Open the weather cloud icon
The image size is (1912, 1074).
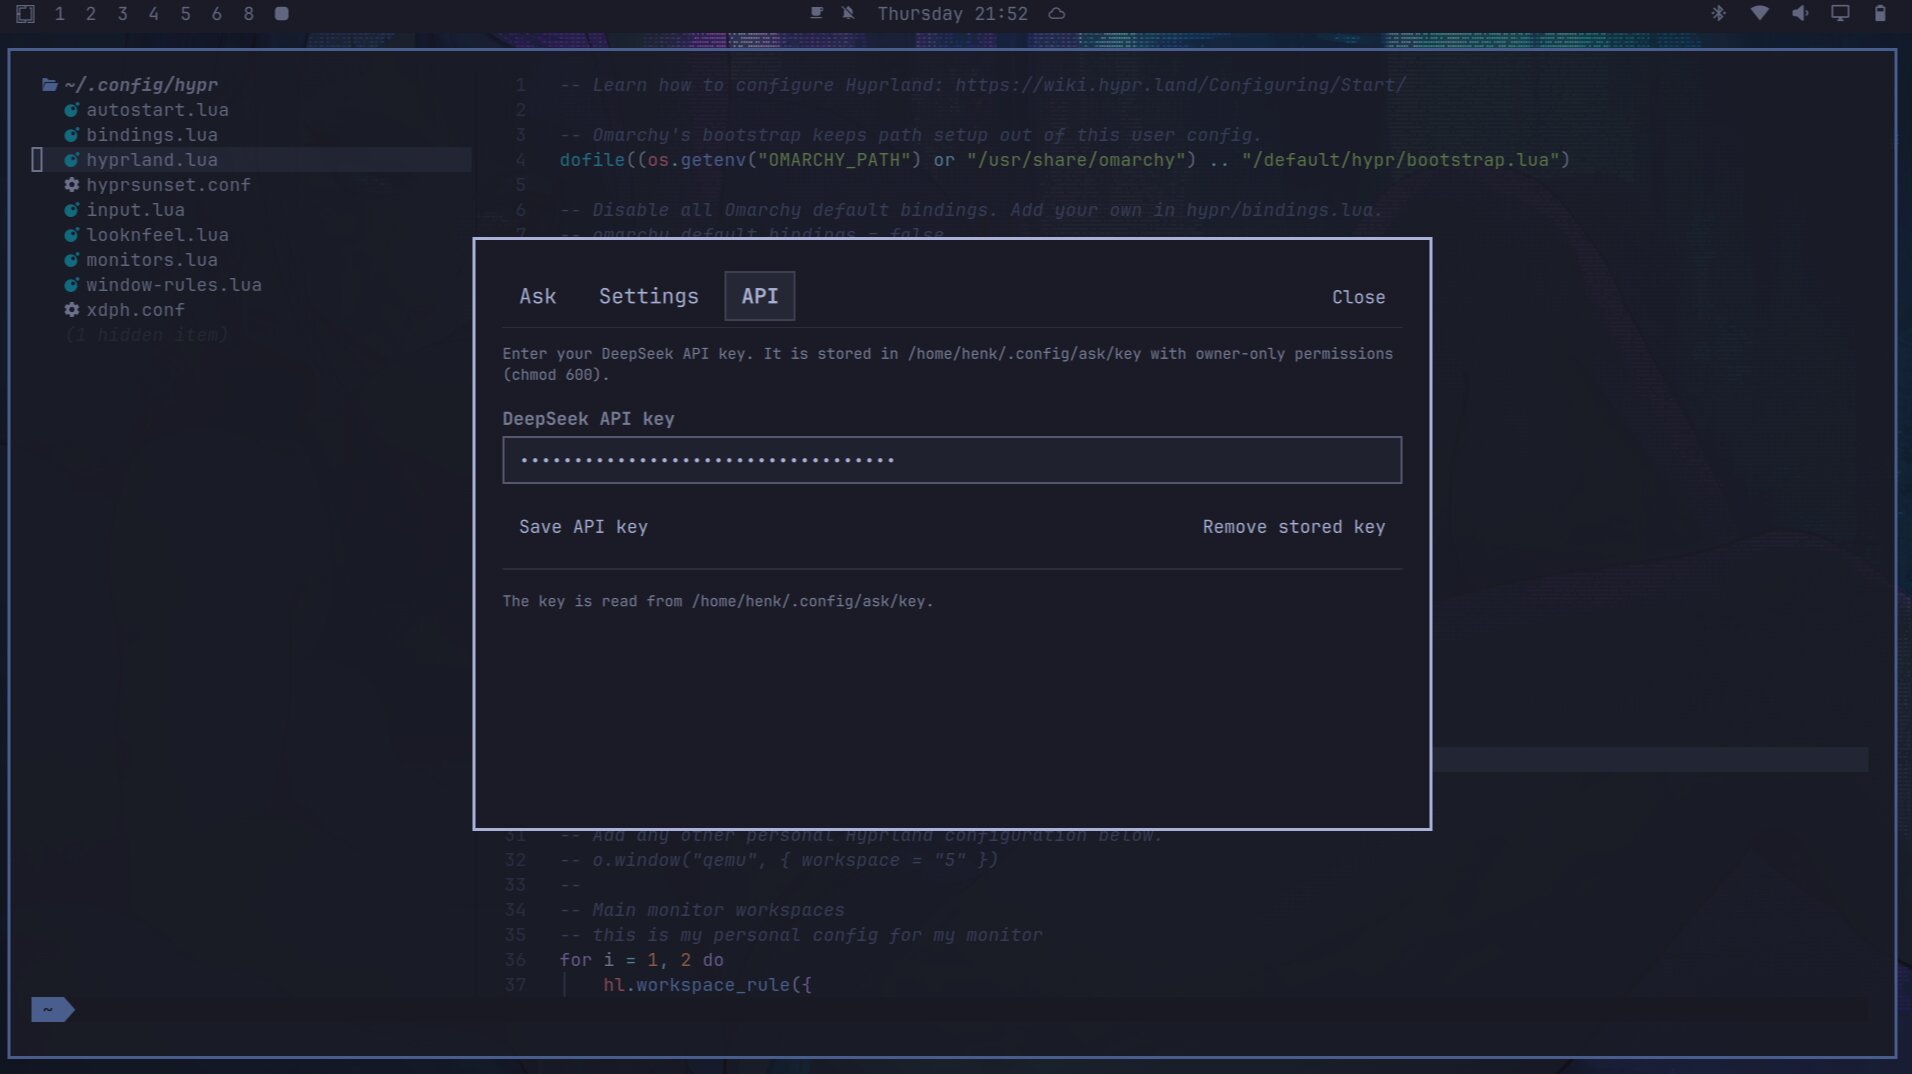point(1057,14)
